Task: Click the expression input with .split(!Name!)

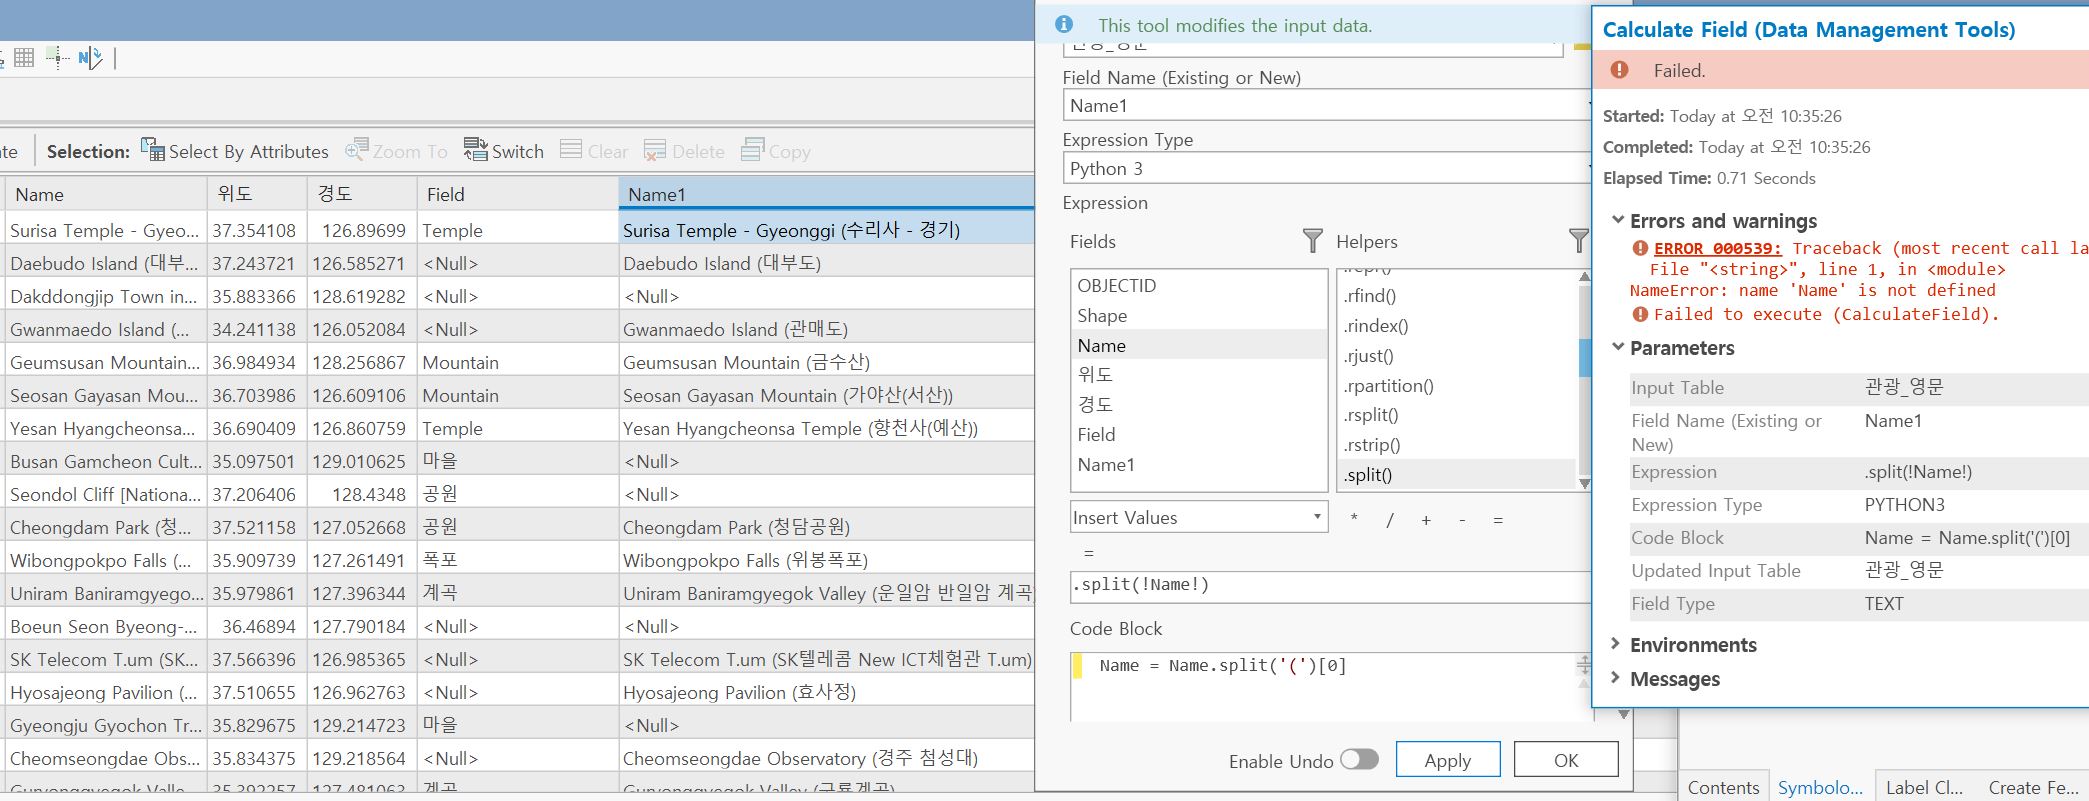Action: point(1330,586)
